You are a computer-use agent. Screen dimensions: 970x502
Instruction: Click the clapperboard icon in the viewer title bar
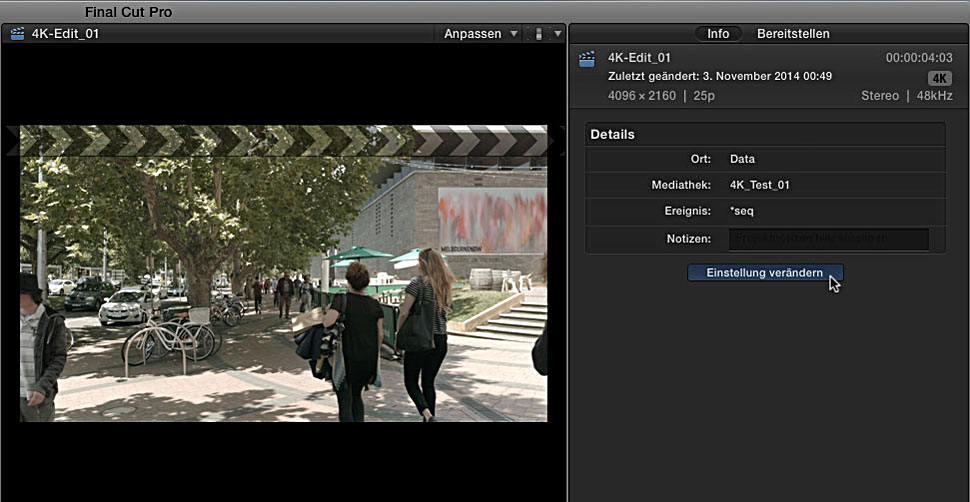pos(17,34)
